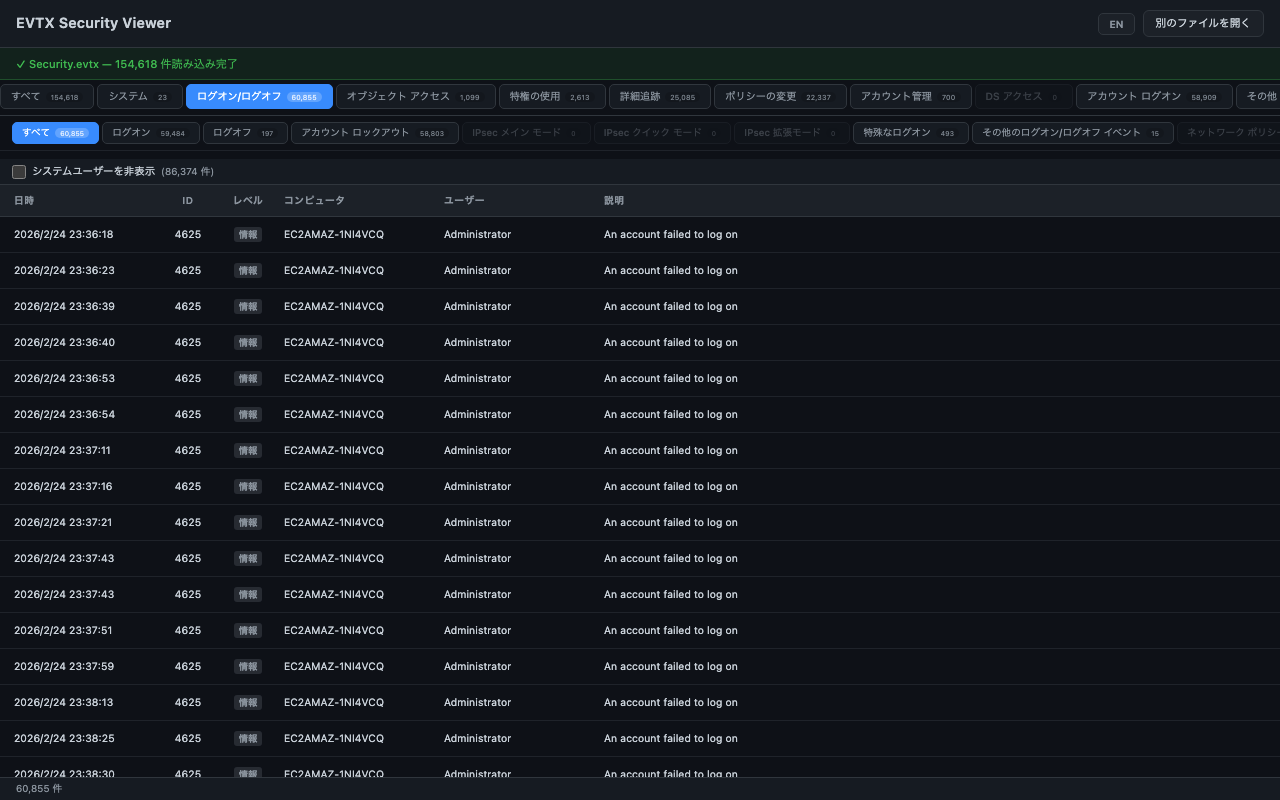1280x800 pixels.
Task: Switch language with the EN button
Action: (1116, 24)
